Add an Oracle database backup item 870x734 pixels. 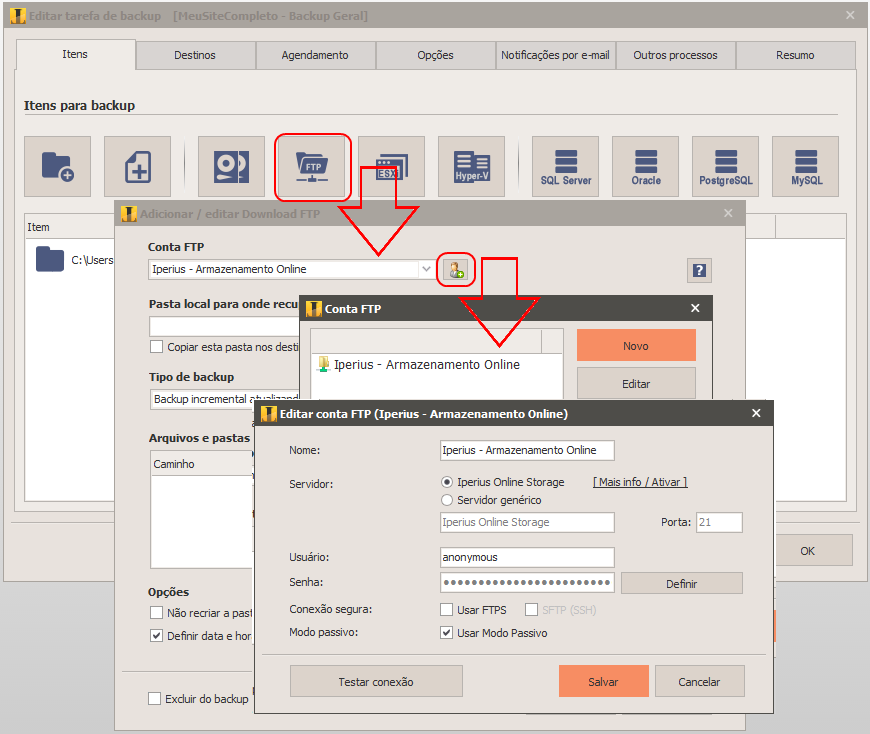[645, 166]
